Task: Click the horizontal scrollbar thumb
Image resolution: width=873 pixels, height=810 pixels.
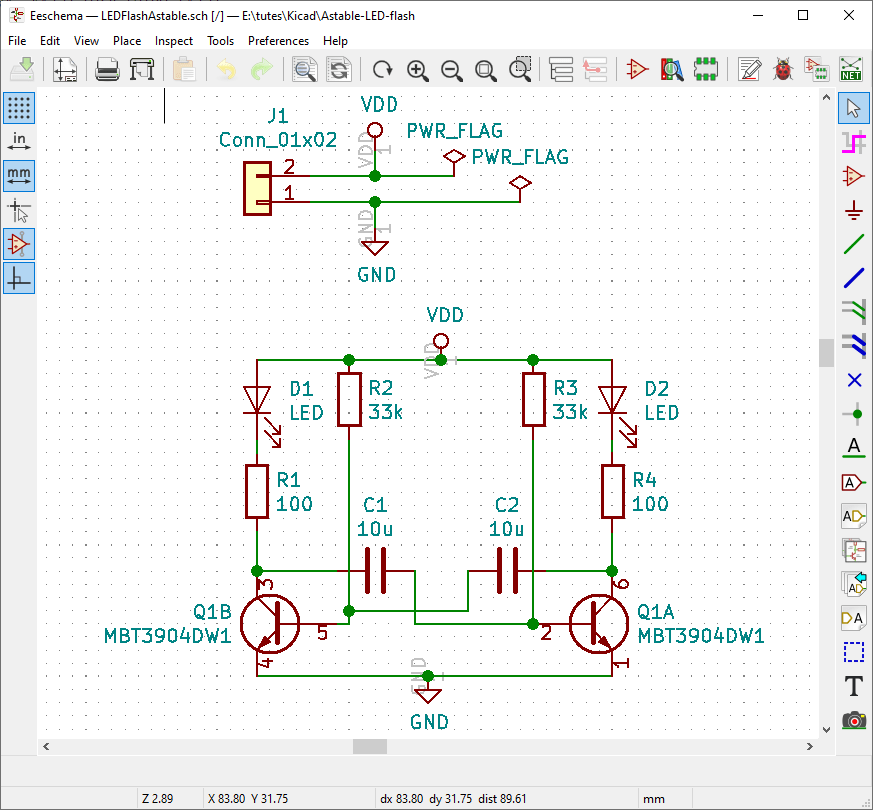Action: tap(370, 747)
